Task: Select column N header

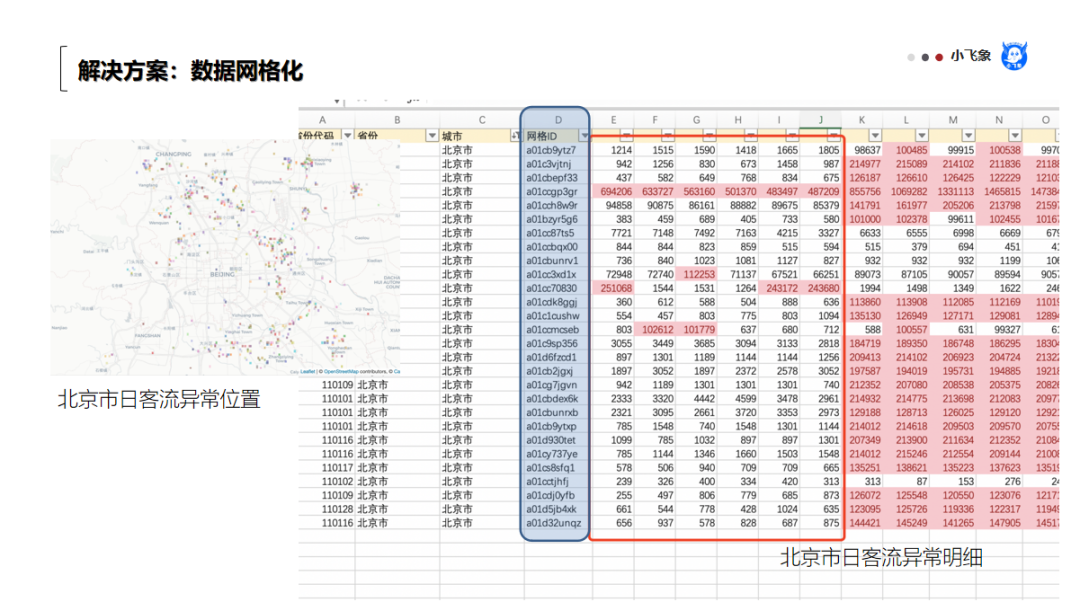Action: [999, 120]
